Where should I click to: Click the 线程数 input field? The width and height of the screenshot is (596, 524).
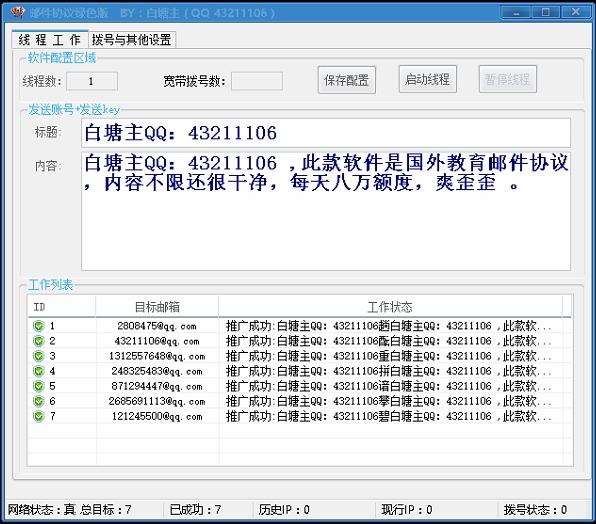point(92,81)
